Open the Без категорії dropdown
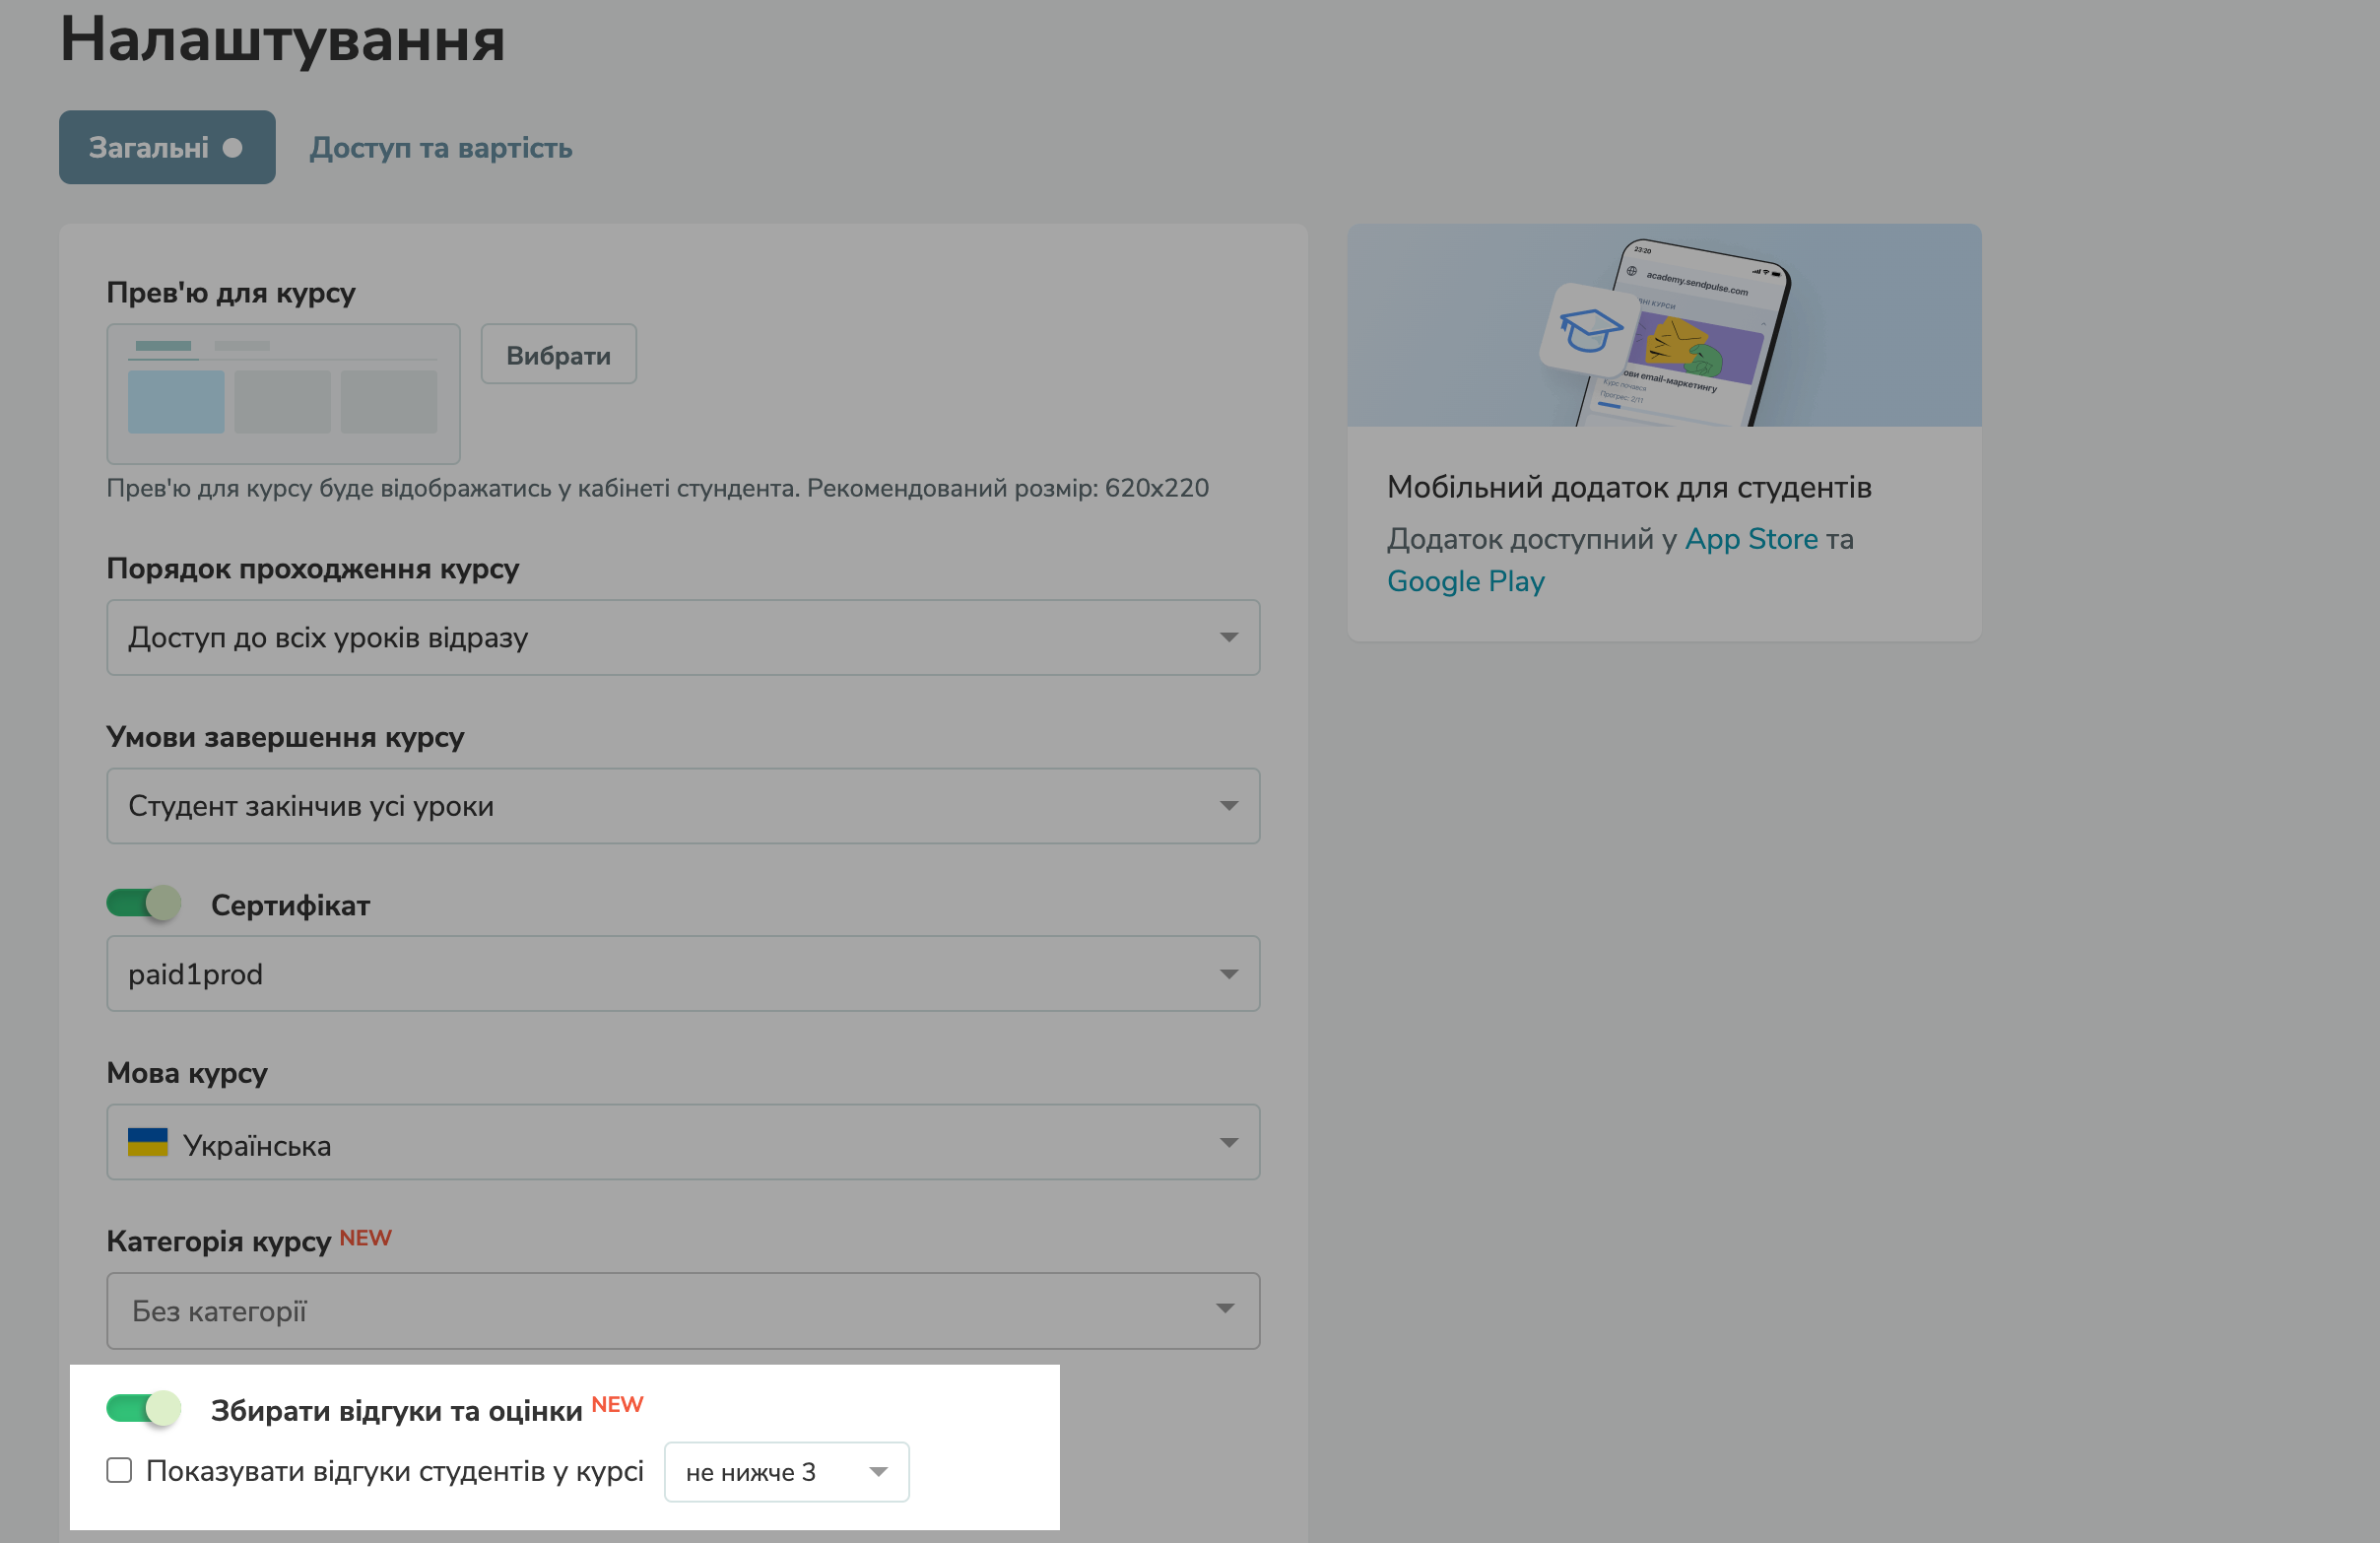This screenshot has width=2380, height=1543. (682, 1311)
